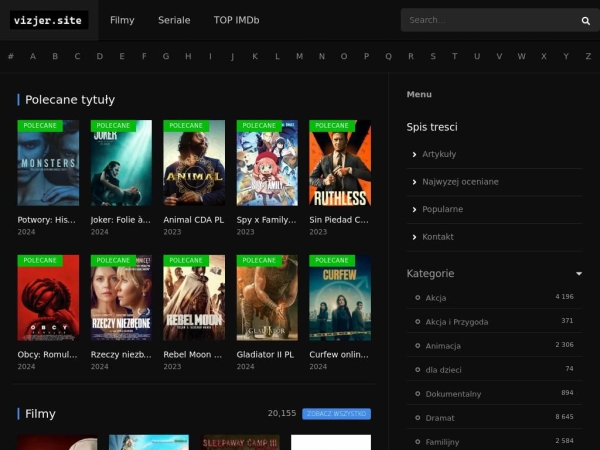Open the Animal poster thumbnail
600x450 pixels.
tap(194, 163)
